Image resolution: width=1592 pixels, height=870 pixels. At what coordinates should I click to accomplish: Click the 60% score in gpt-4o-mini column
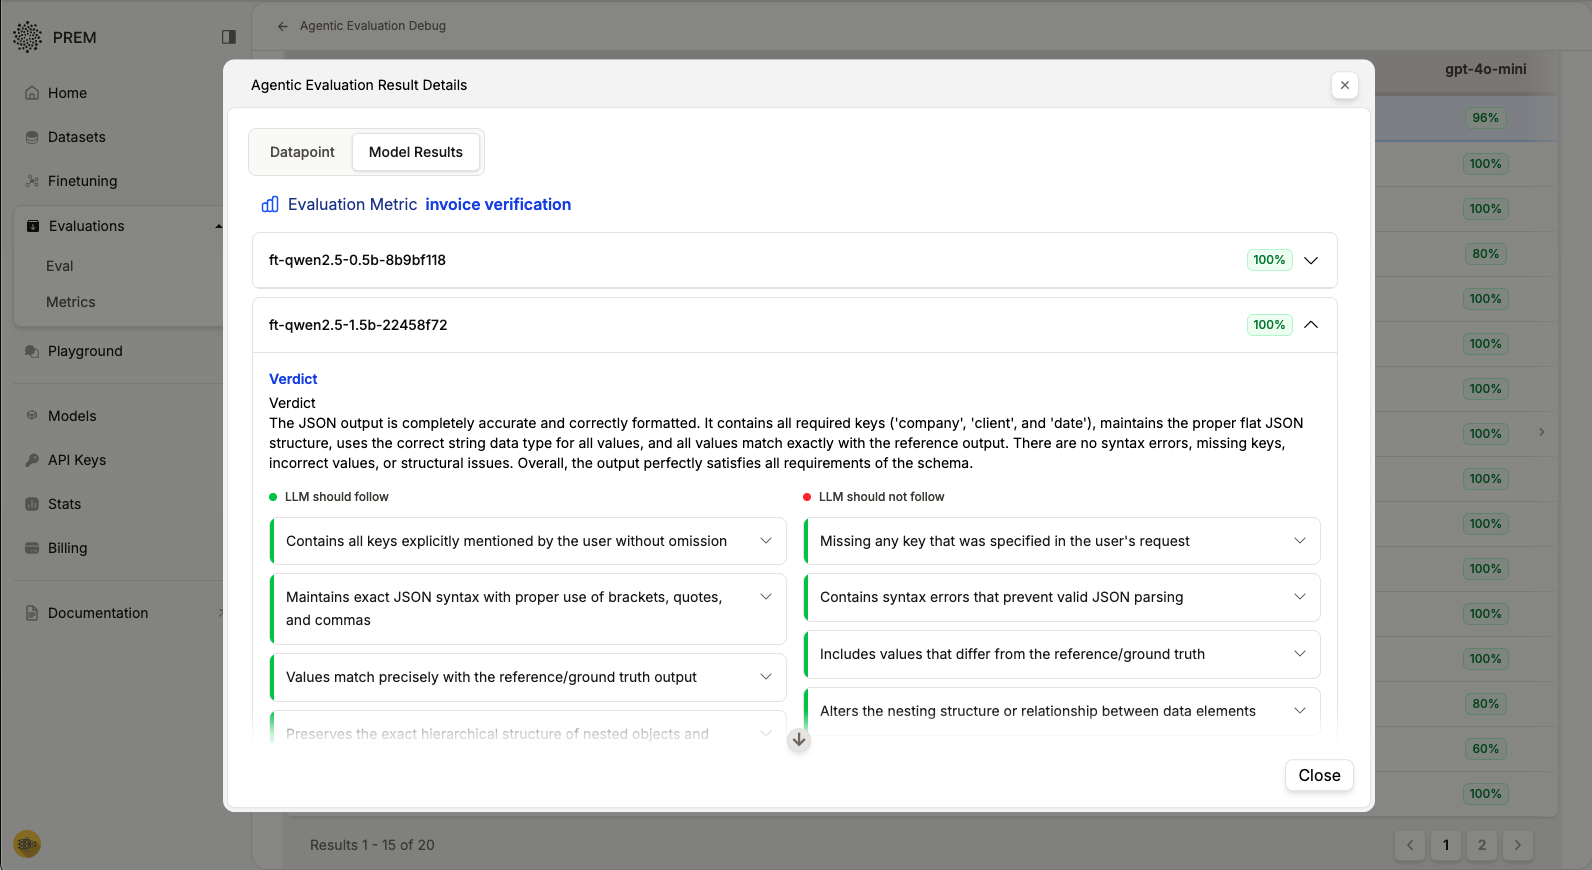pyautogui.click(x=1485, y=749)
